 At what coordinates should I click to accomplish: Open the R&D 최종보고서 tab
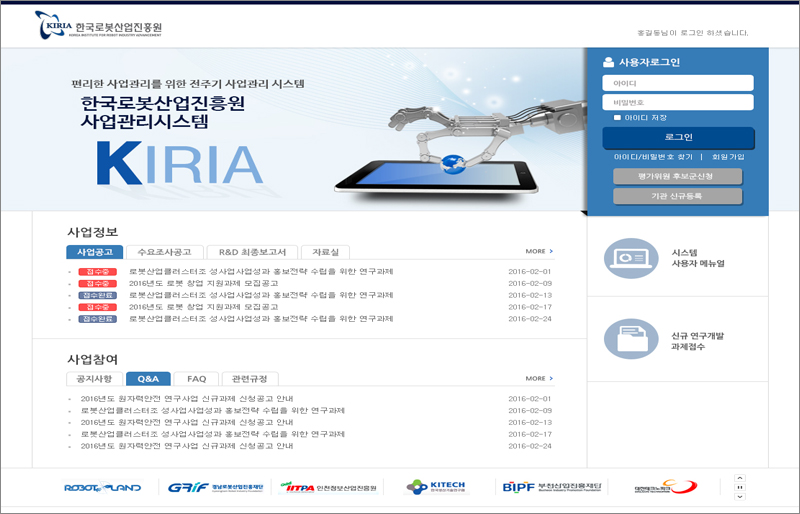pos(252,252)
